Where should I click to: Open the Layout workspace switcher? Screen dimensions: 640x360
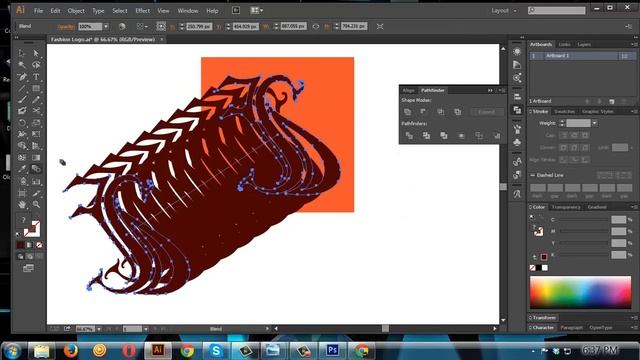(x=503, y=11)
